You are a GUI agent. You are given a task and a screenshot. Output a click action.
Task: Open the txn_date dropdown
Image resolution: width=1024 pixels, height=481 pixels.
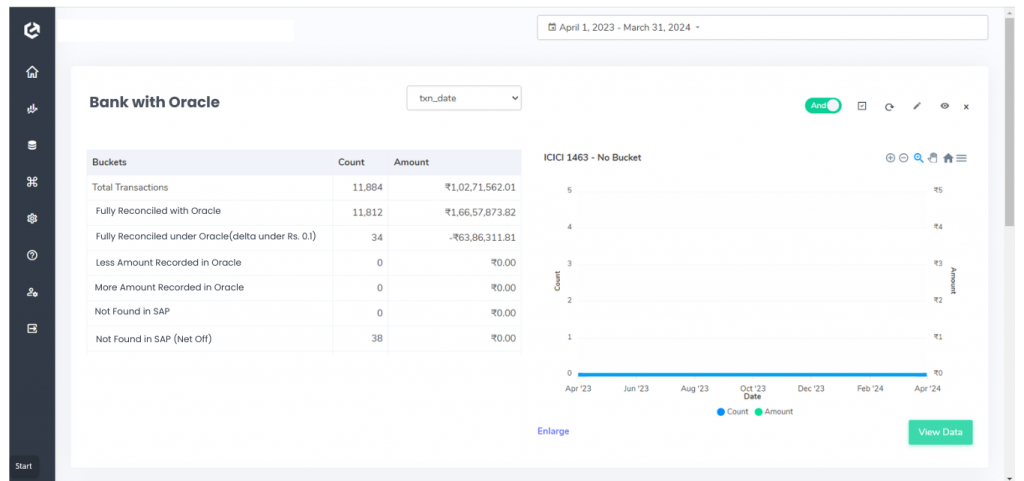pos(464,98)
